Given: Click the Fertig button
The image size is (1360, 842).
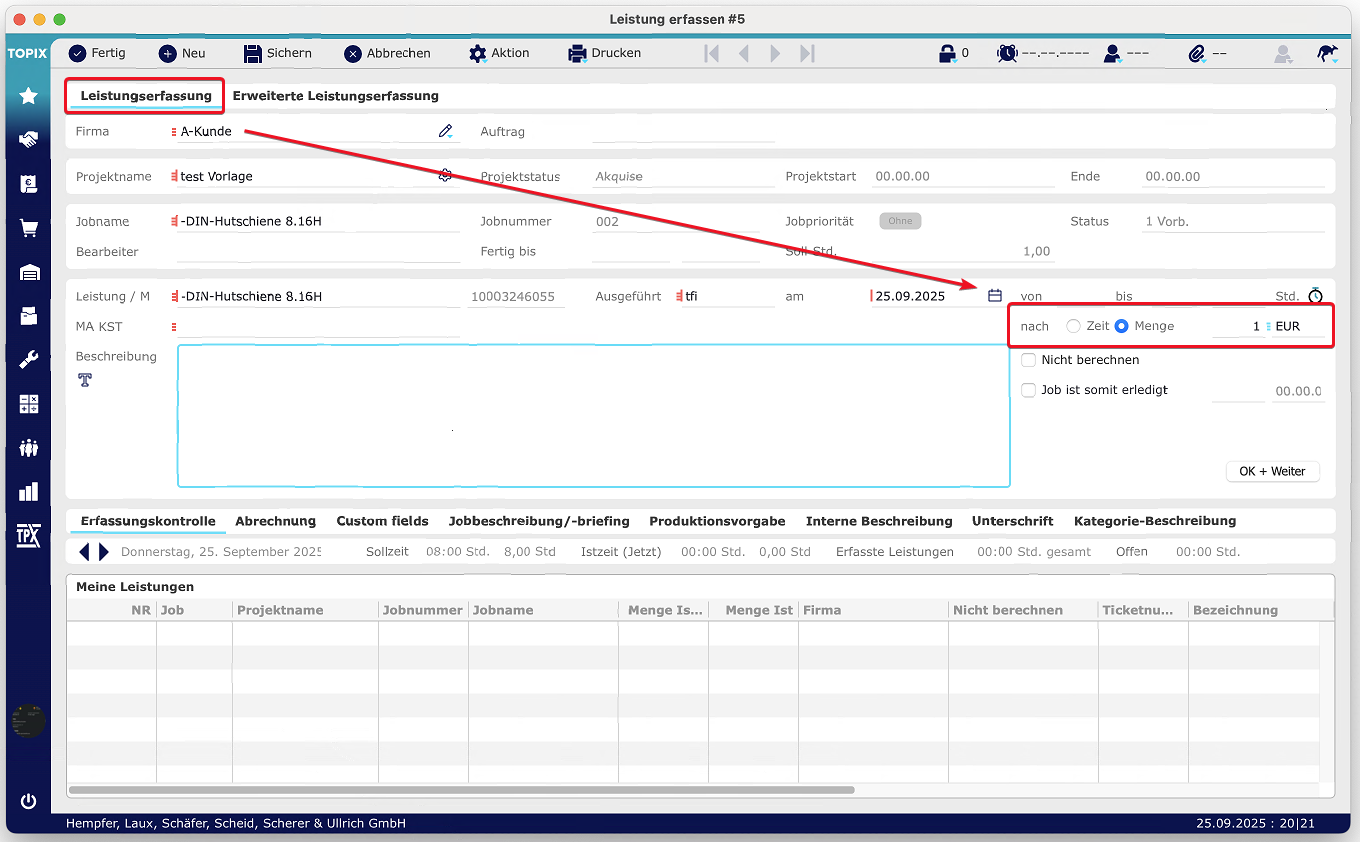Looking at the screenshot, I should point(96,53).
